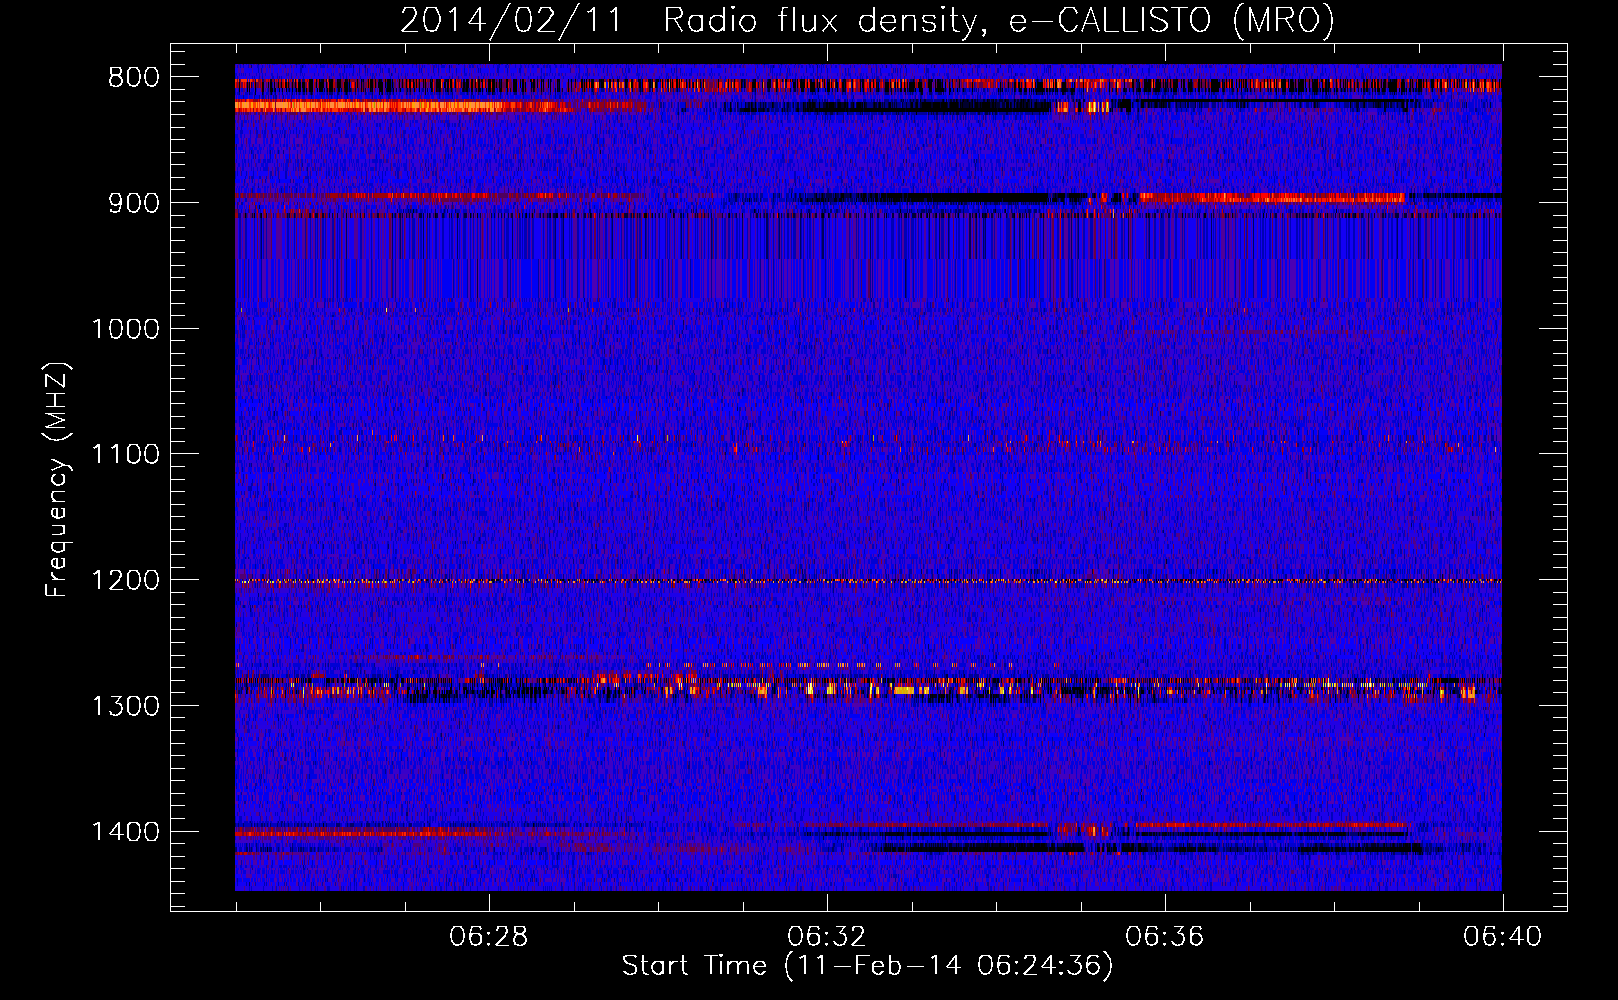Image resolution: width=1618 pixels, height=1000 pixels.
Task: Click the bright red band near 820 MHz
Action: 440,105
